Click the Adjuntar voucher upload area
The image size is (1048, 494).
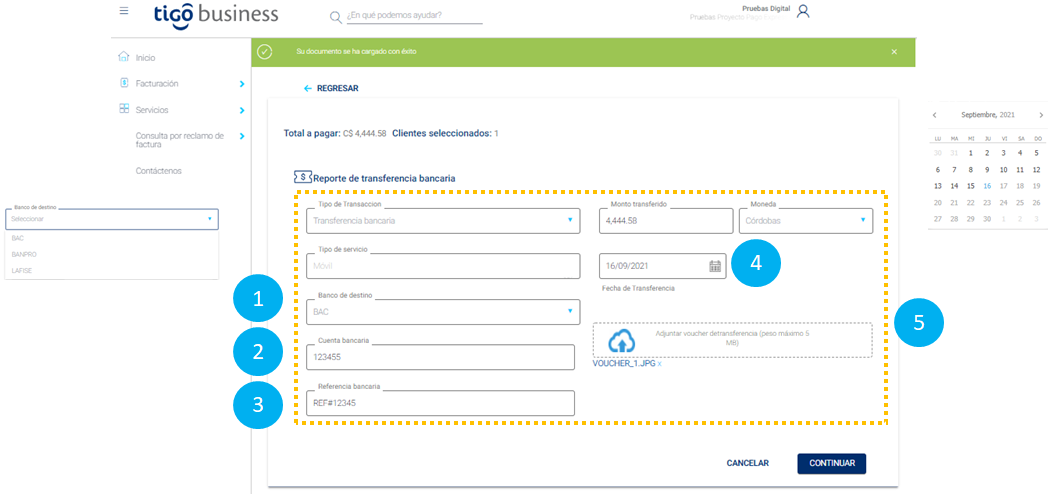coord(732,340)
